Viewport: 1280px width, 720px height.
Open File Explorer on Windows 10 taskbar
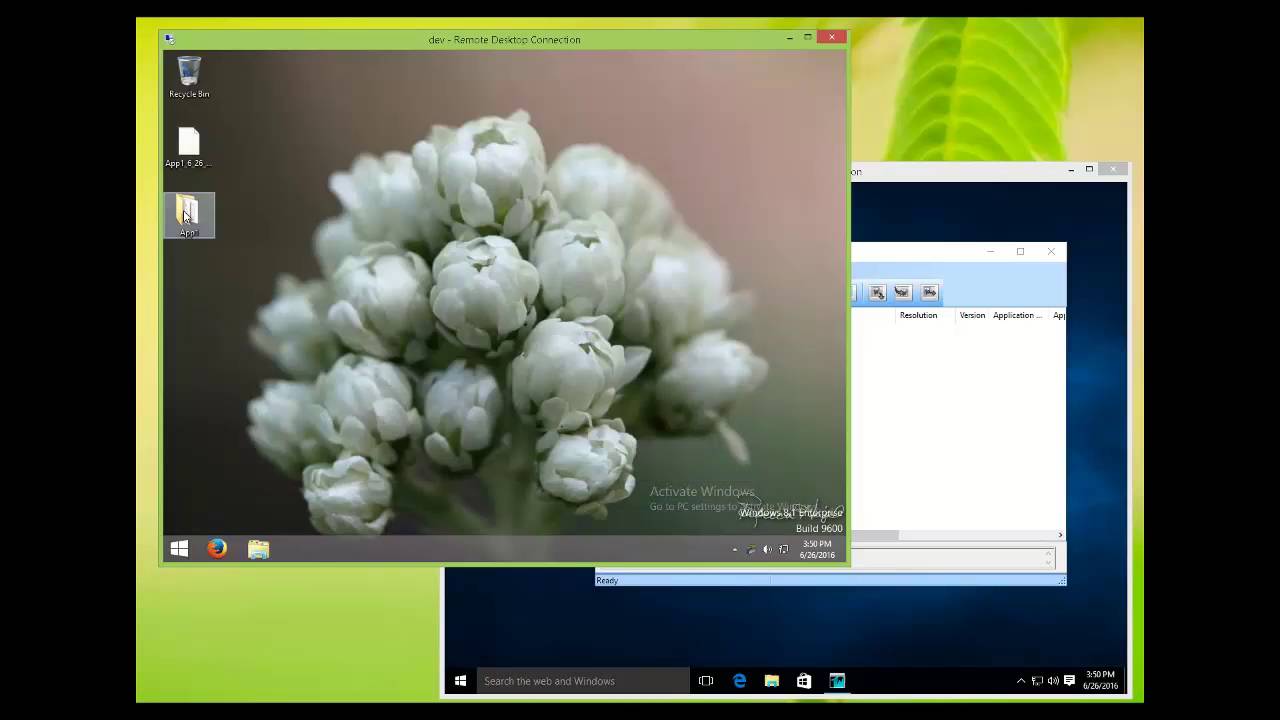tap(772, 681)
